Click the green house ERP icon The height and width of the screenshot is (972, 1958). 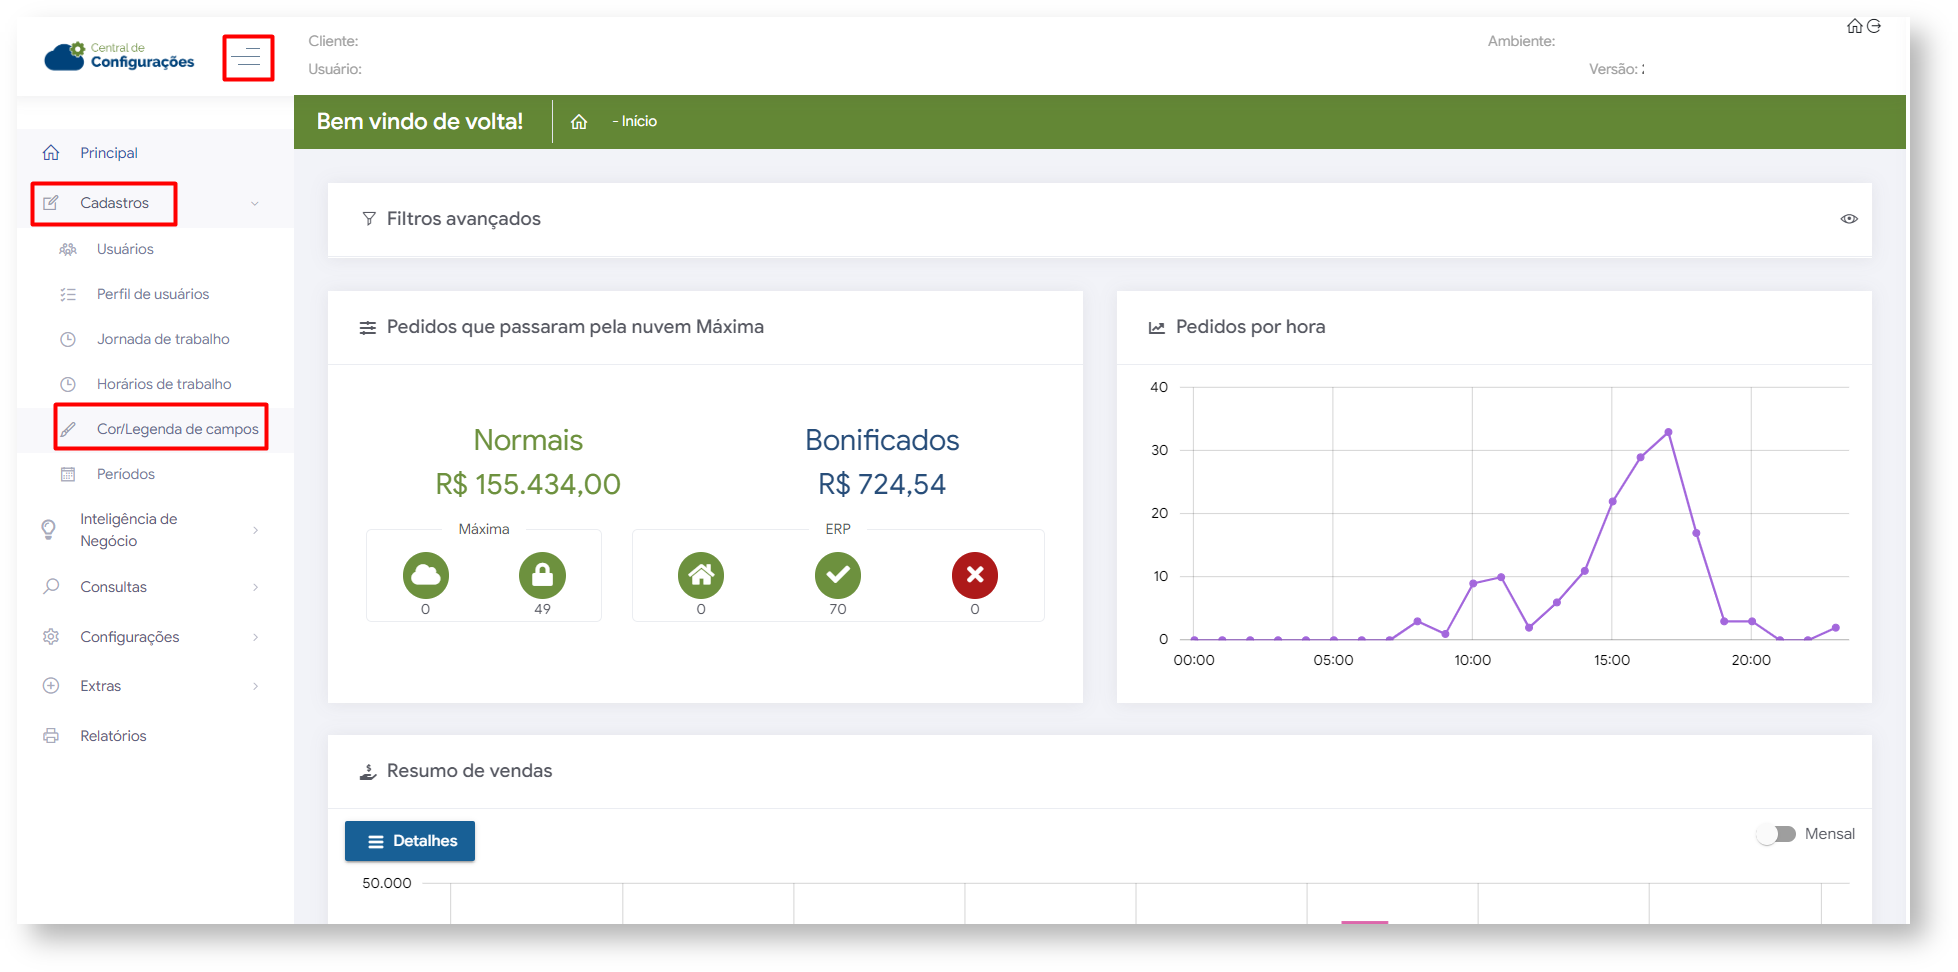point(701,575)
